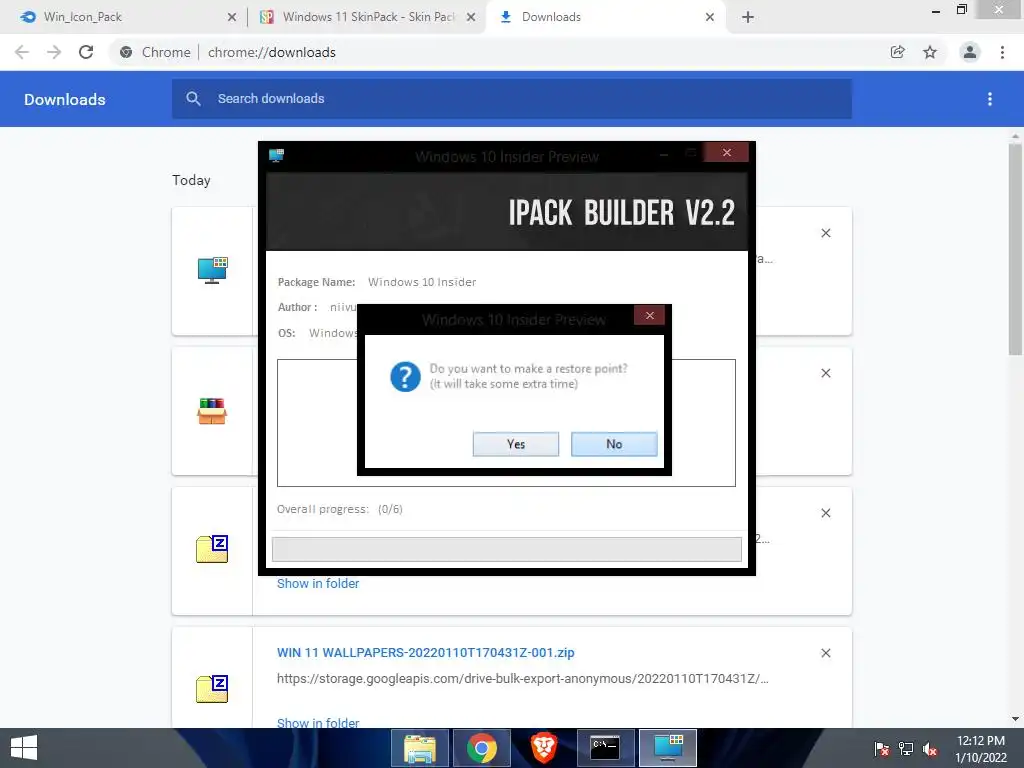Viewport: 1024px width, 768px height.
Task: Open a new Chrome tab
Action: point(748,17)
